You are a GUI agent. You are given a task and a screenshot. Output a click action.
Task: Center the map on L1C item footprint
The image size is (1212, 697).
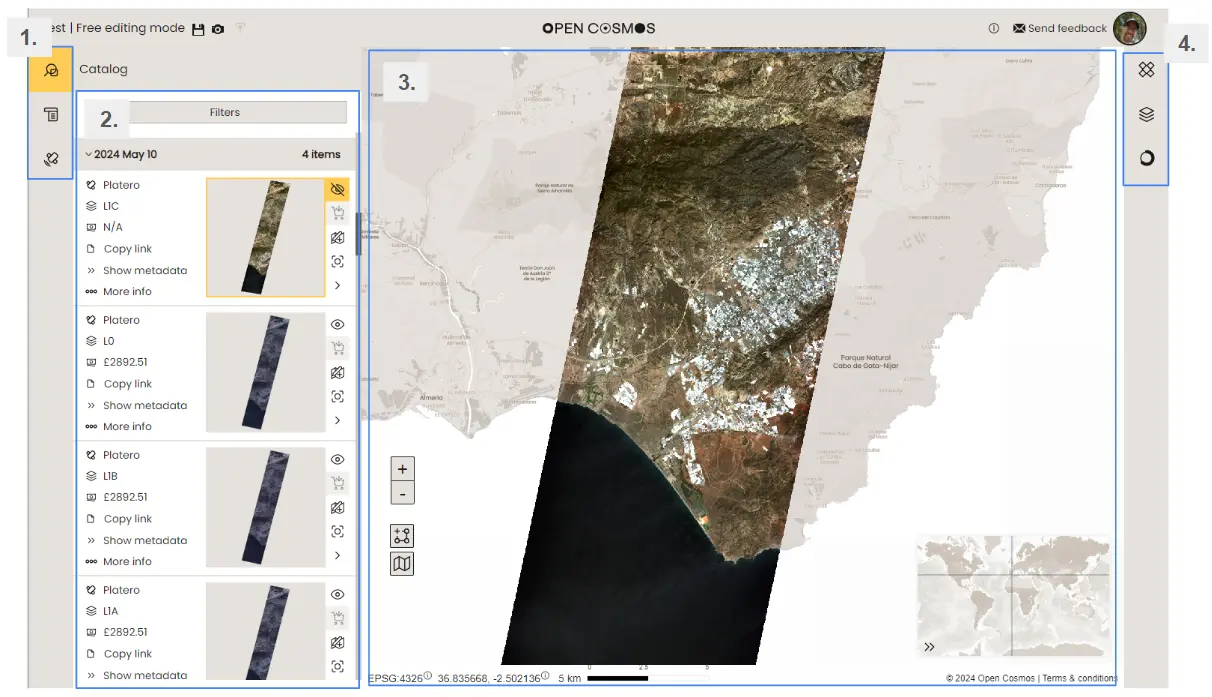click(338, 261)
